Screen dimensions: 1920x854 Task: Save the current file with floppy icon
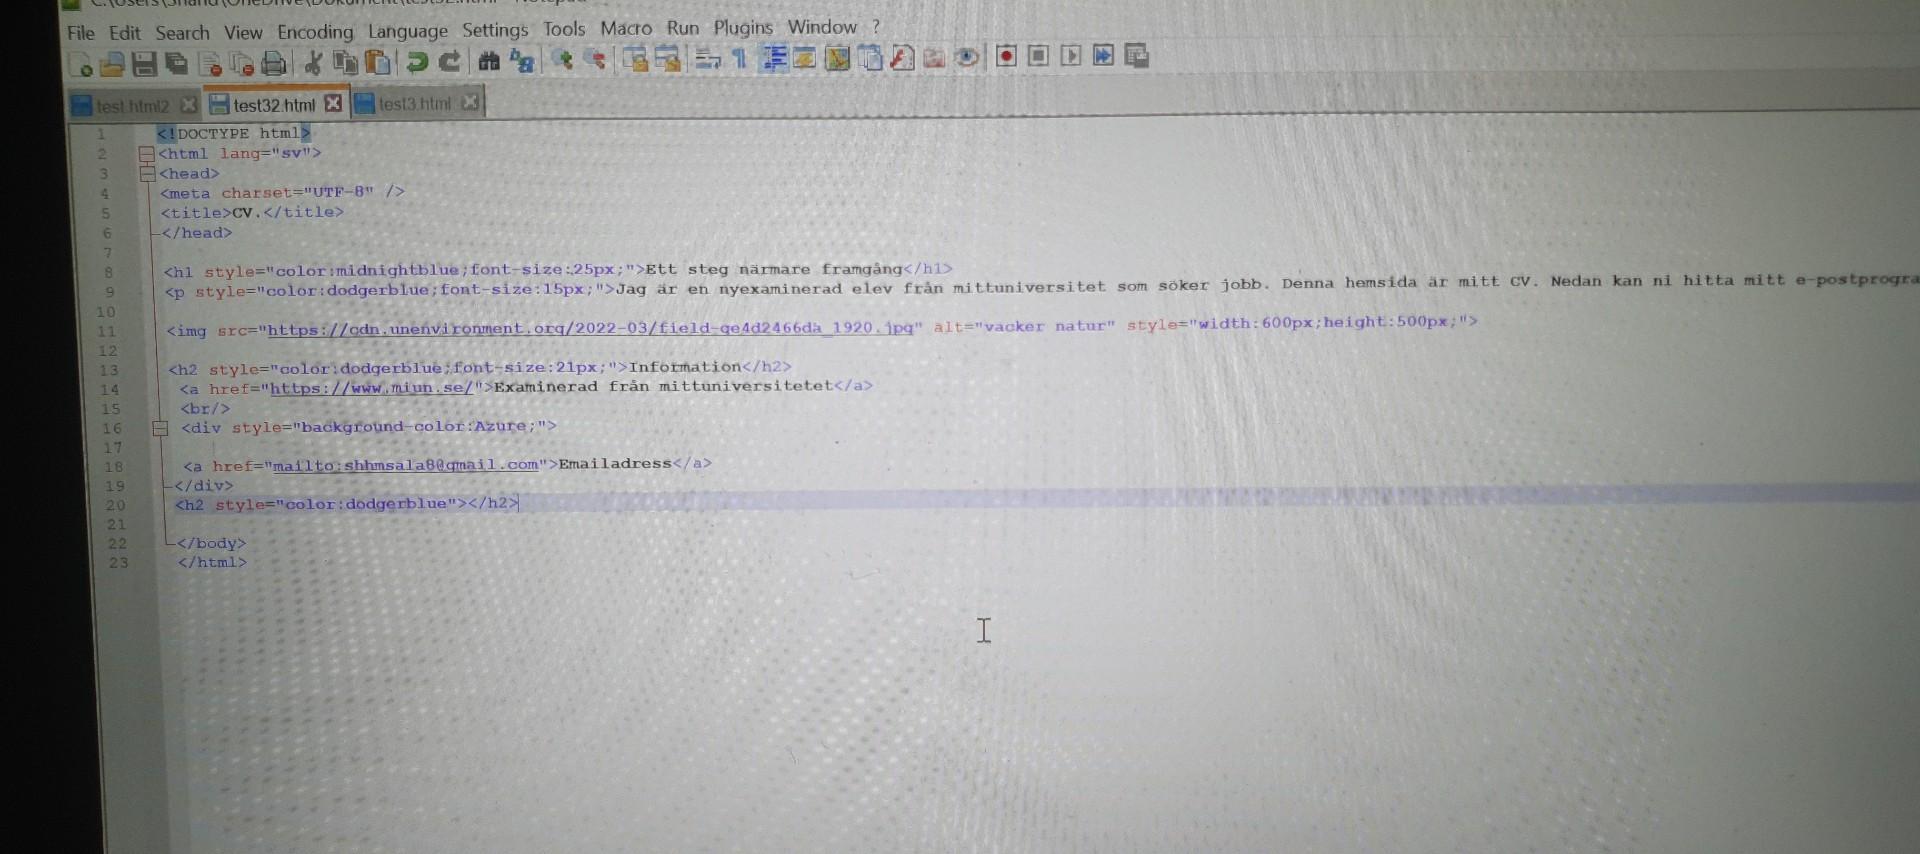[145, 63]
